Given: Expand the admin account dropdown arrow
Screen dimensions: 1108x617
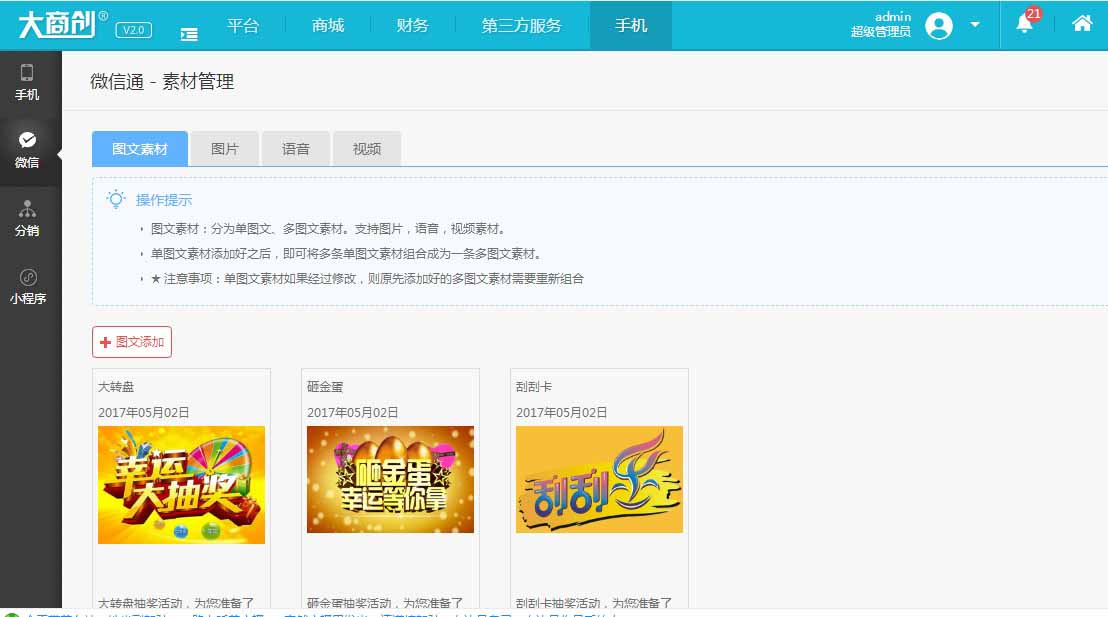Looking at the screenshot, I should tap(975, 25).
